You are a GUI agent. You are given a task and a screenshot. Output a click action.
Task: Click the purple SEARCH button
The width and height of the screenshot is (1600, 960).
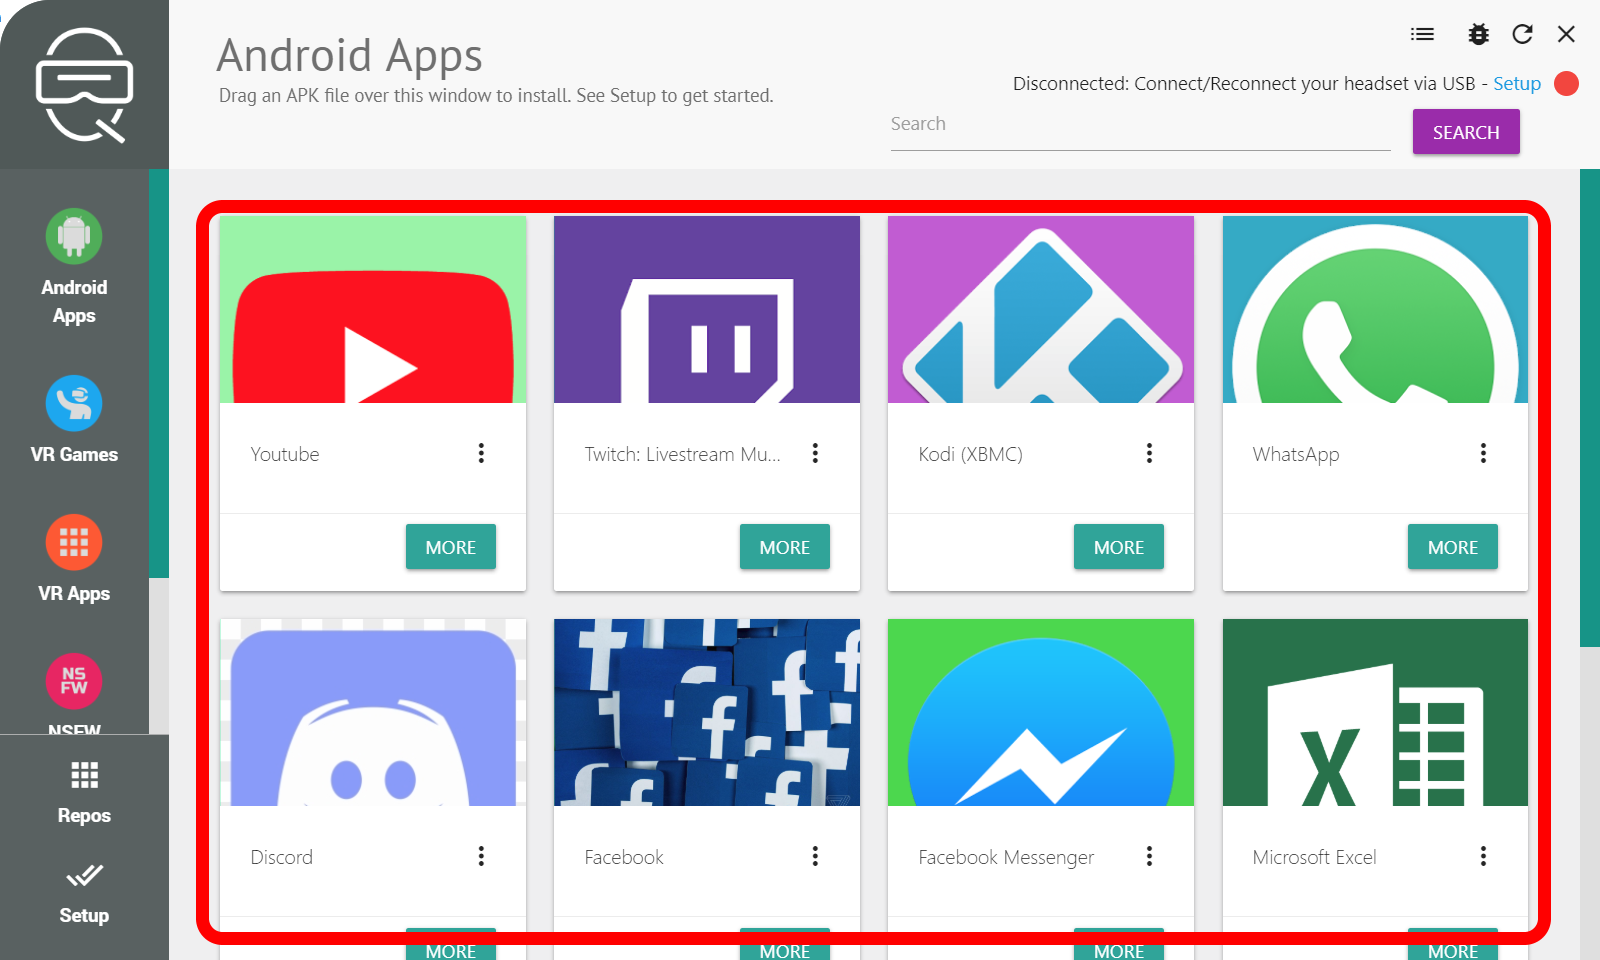point(1466,132)
